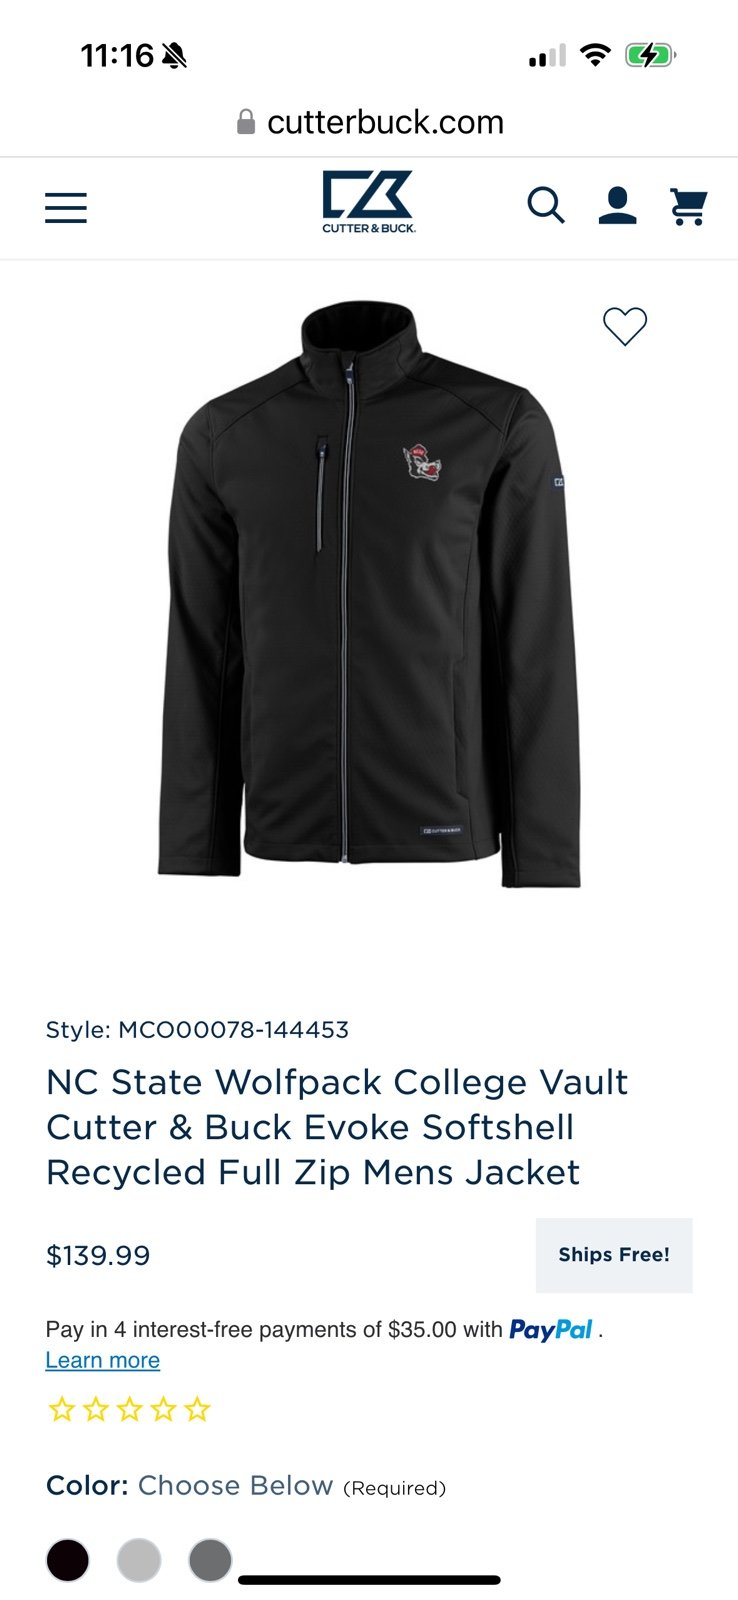Select the black color swatch
This screenshot has height=1600, width=738.
point(68,1560)
